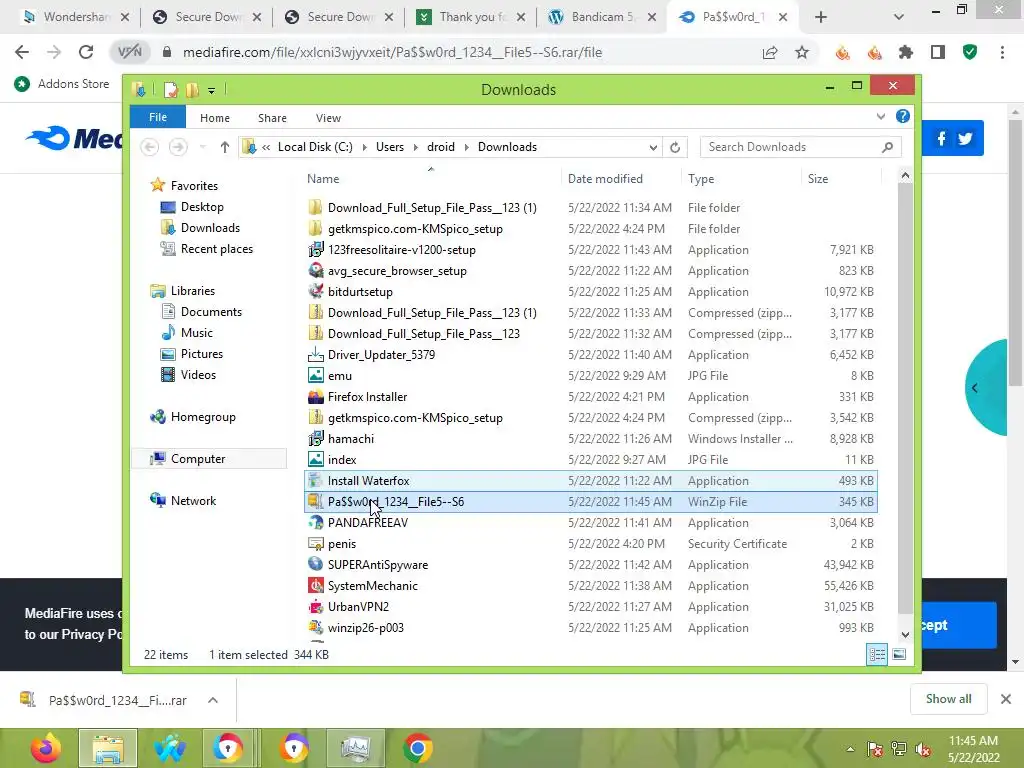The height and width of the screenshot is (768, 1024).
Task: Click the breadcrumb arrow after Users
Action: pyautogui.click(x=415, y=148)
